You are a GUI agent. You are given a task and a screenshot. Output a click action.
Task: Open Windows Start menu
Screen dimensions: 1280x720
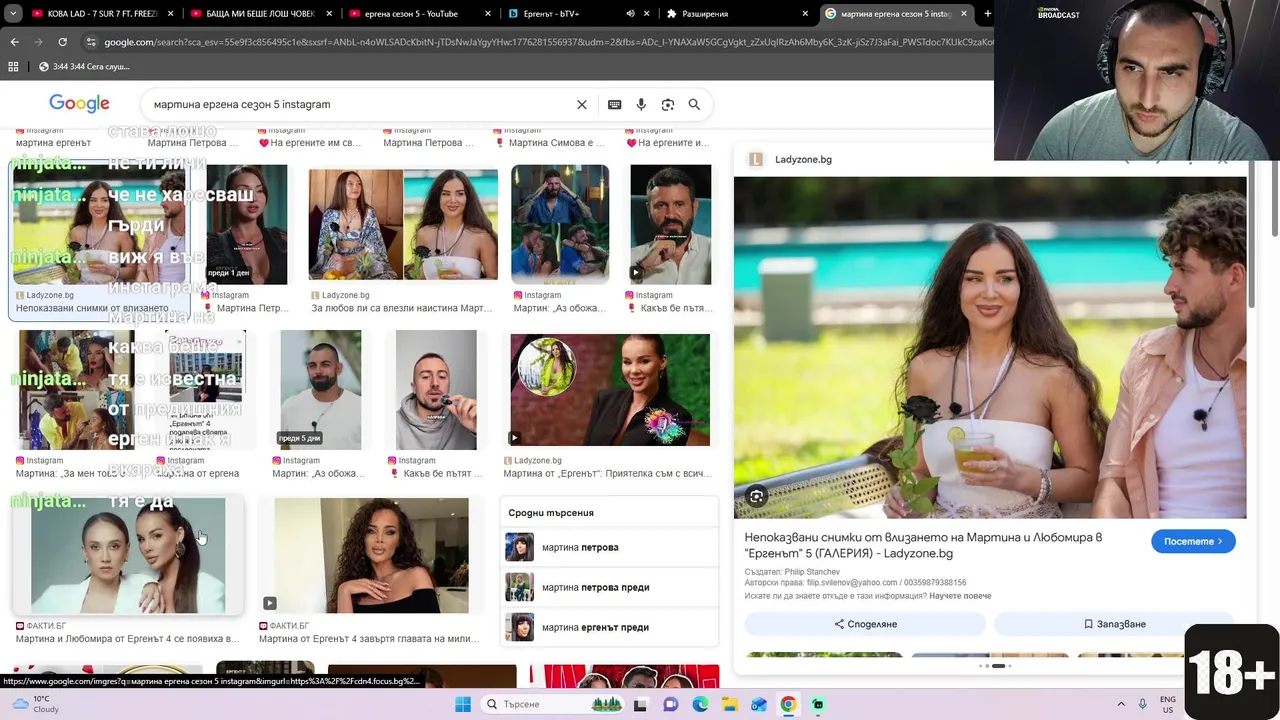pos(462,704)
